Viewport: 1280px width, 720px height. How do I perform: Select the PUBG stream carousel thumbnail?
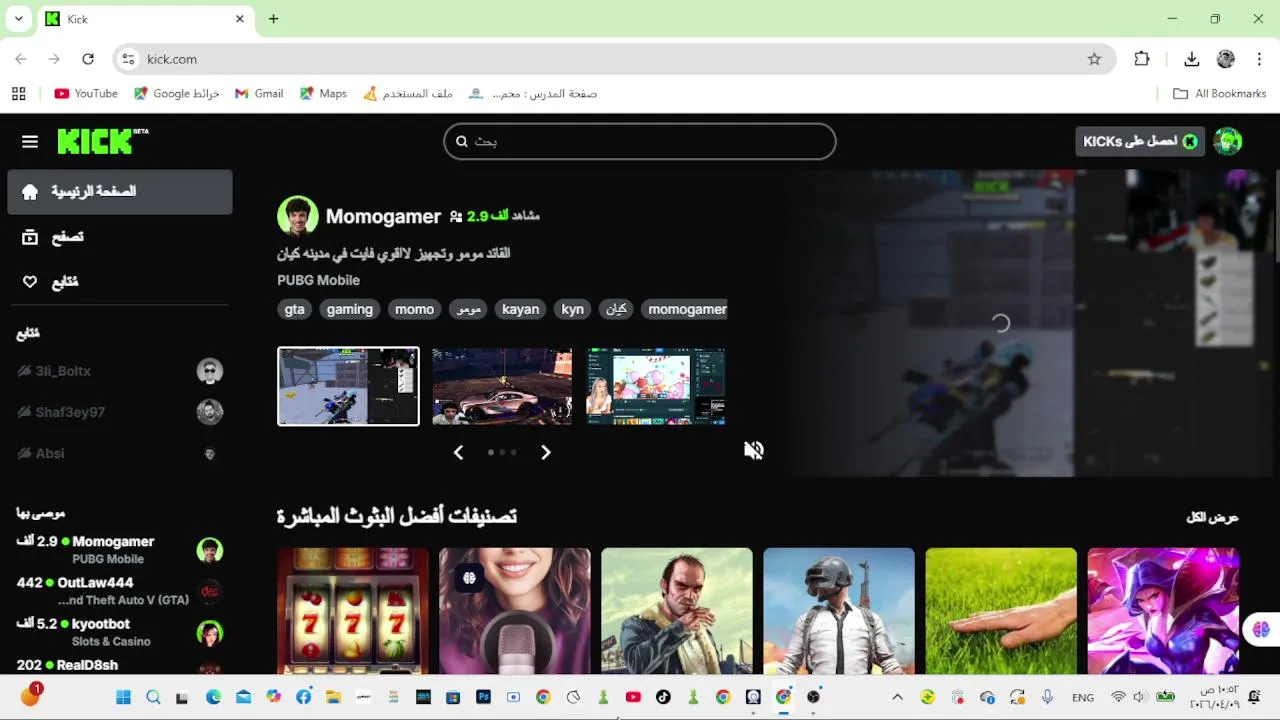click(348, 386)
